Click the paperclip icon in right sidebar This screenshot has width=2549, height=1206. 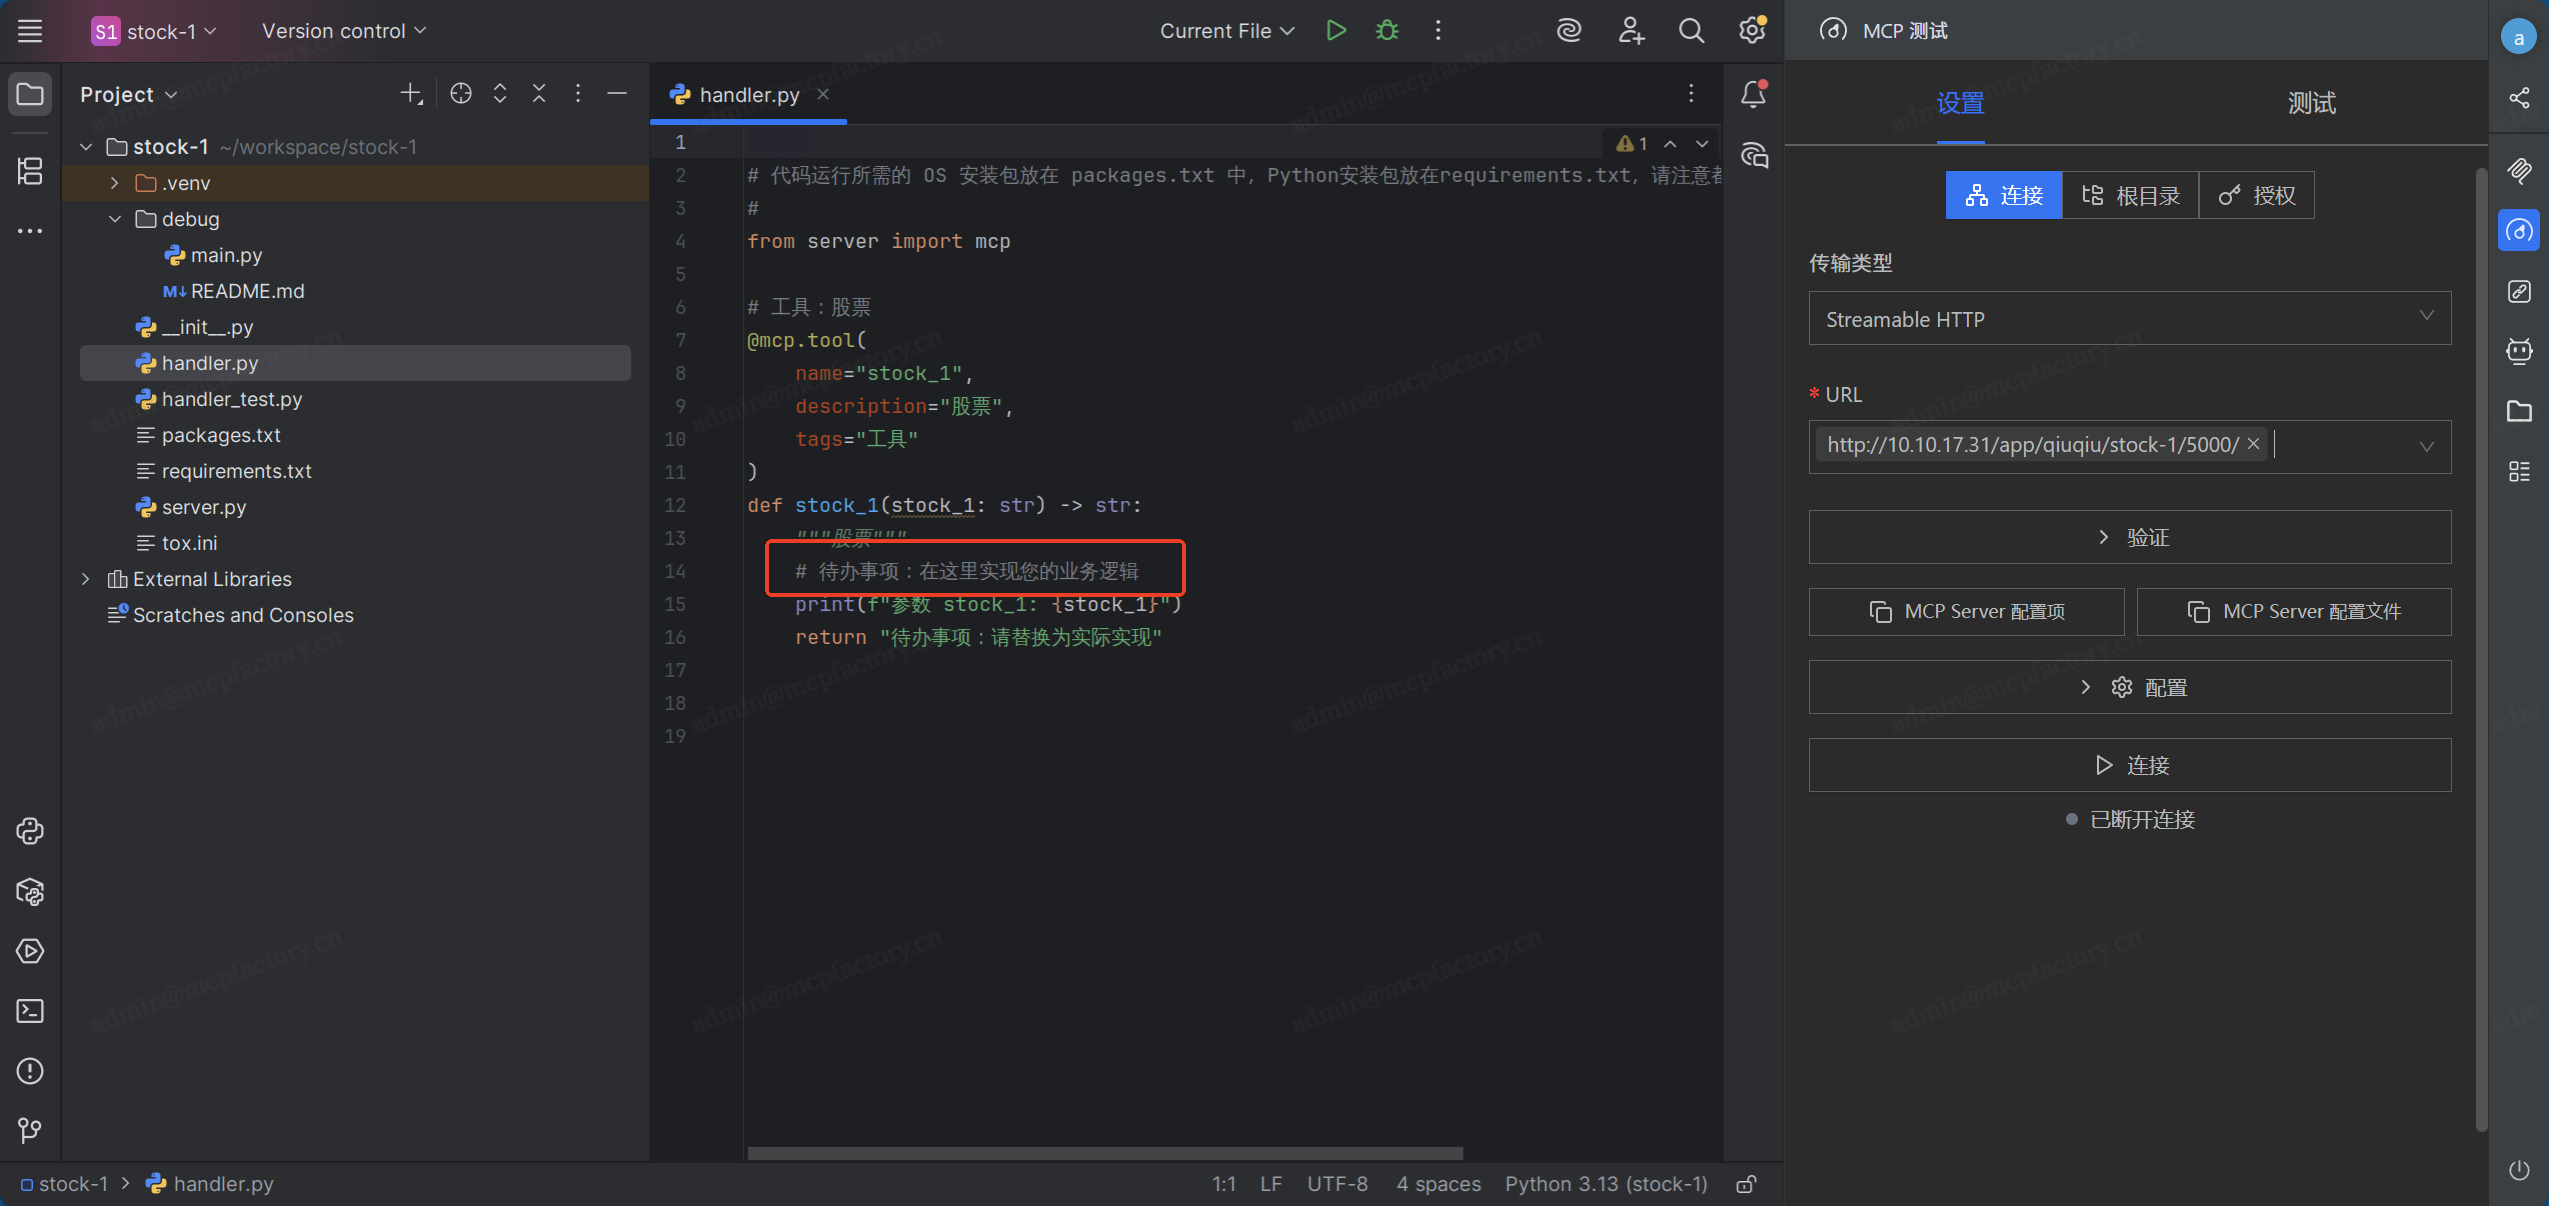2519,171
